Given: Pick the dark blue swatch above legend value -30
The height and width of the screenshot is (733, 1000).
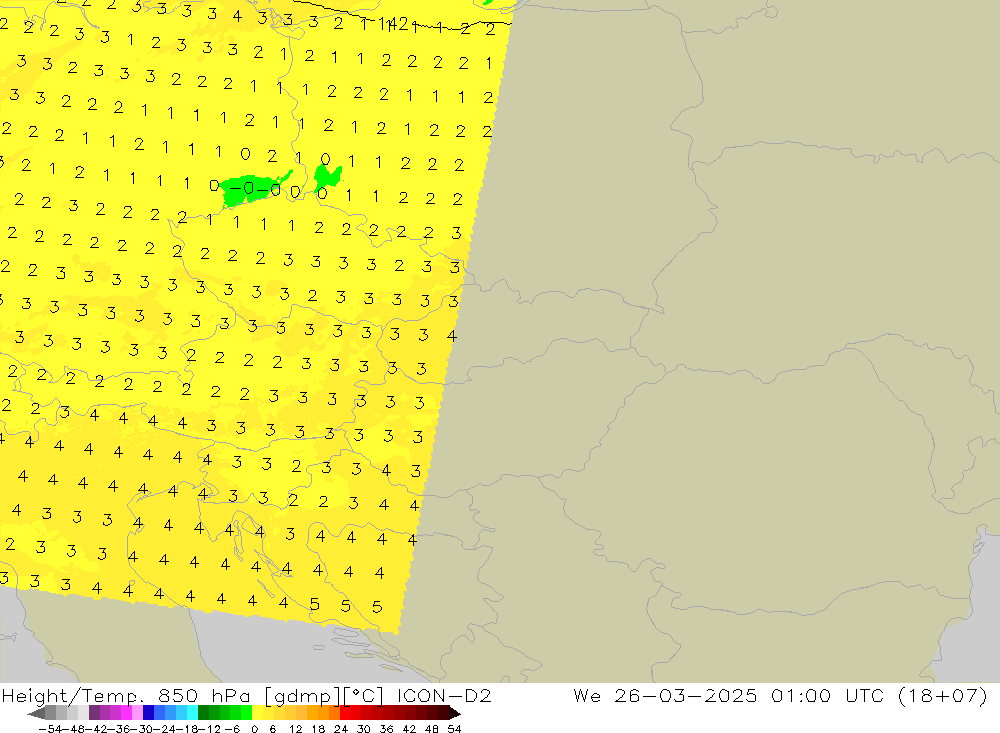Looking at the screenshot, I should [x=148, y=713].
